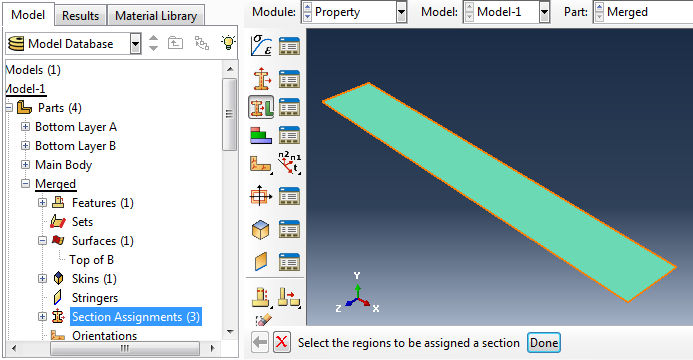Select the Sets tree item

click(x=82, y=222)
